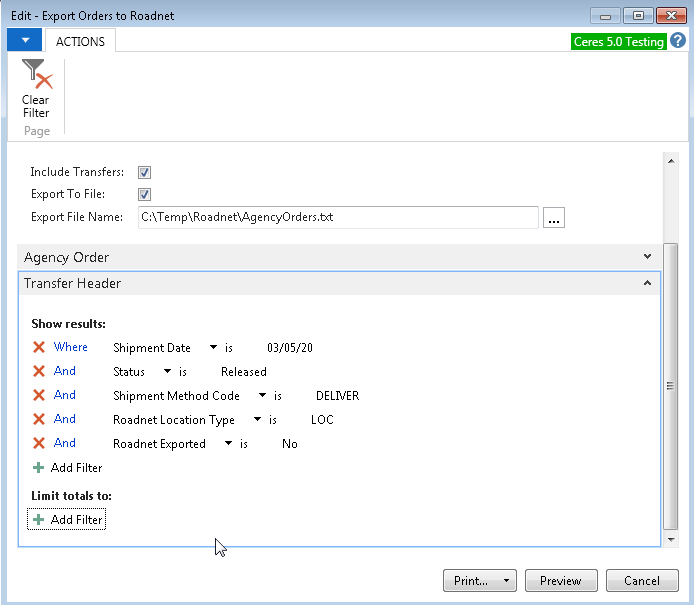Screen dimensions: 694x605
Task: Collapse the Transfer Header section
Action: click(x=647, y=283)
